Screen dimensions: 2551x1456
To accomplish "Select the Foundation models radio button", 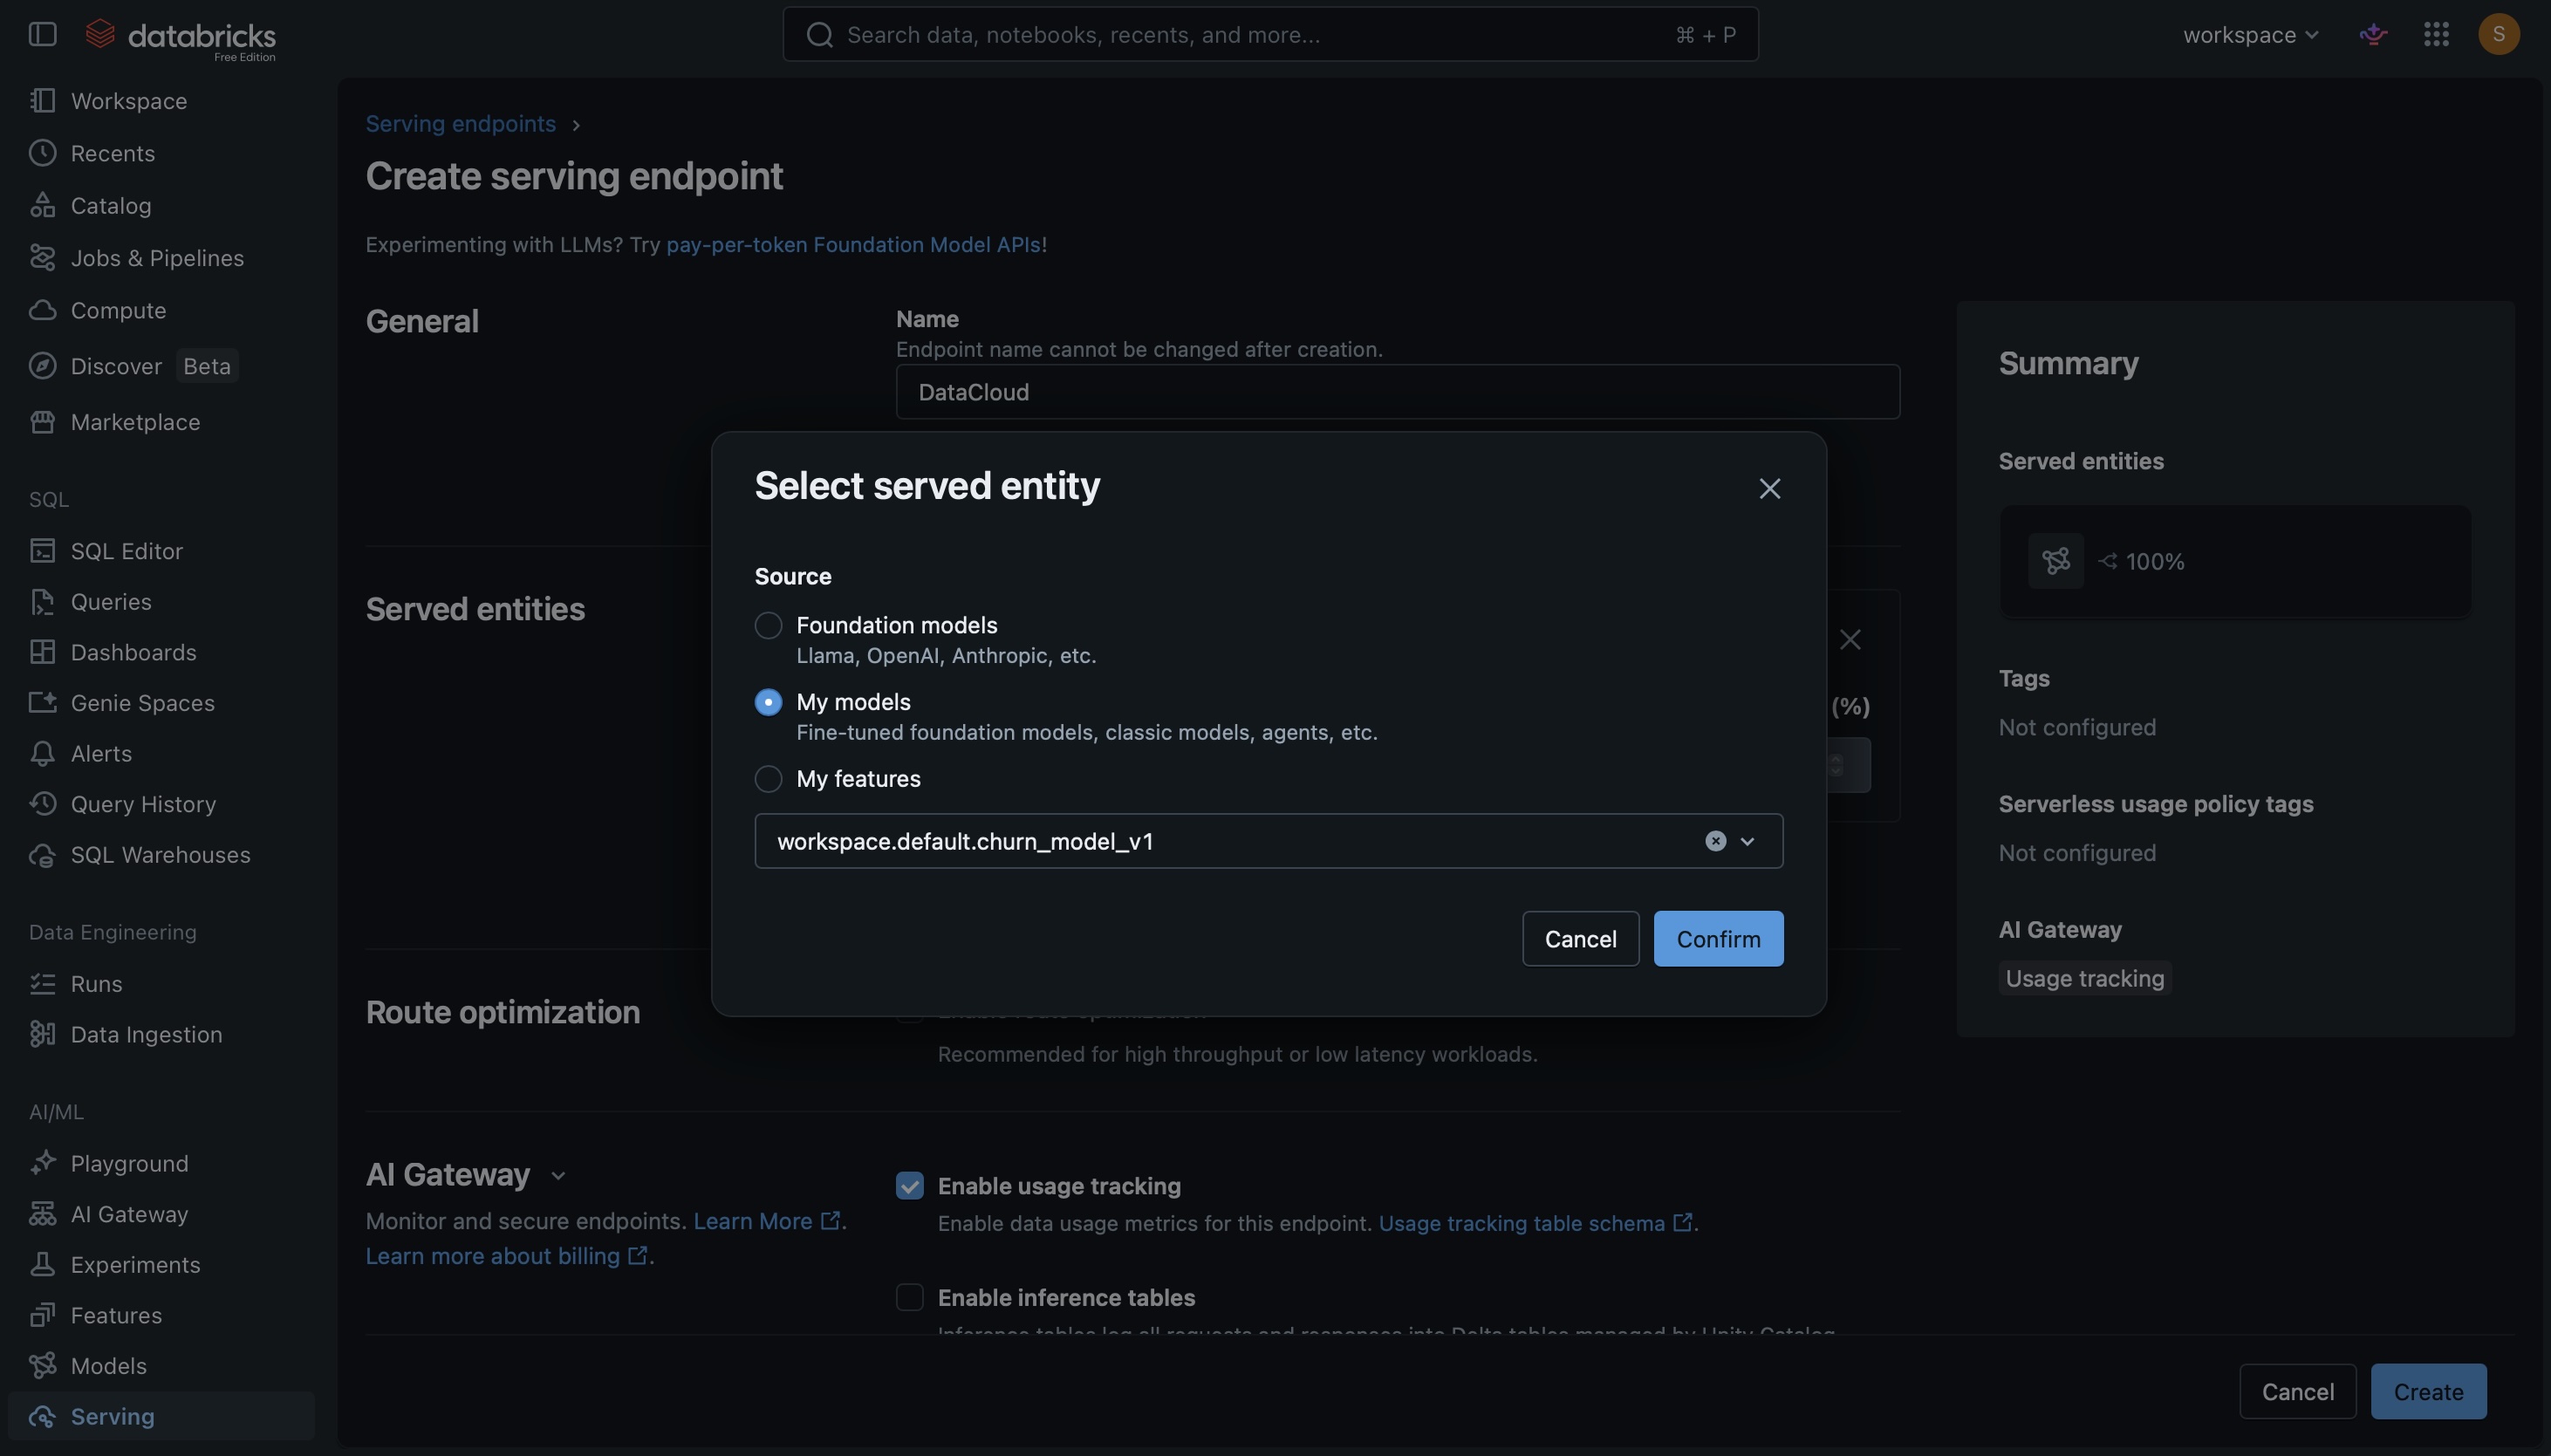I will point(768,626).
